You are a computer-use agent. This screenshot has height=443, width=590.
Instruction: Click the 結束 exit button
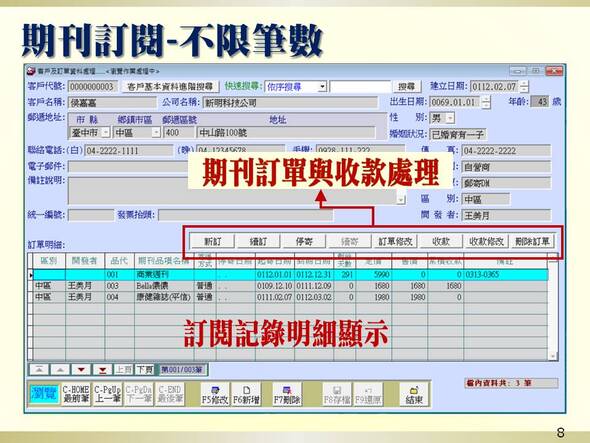coord(414,394)
